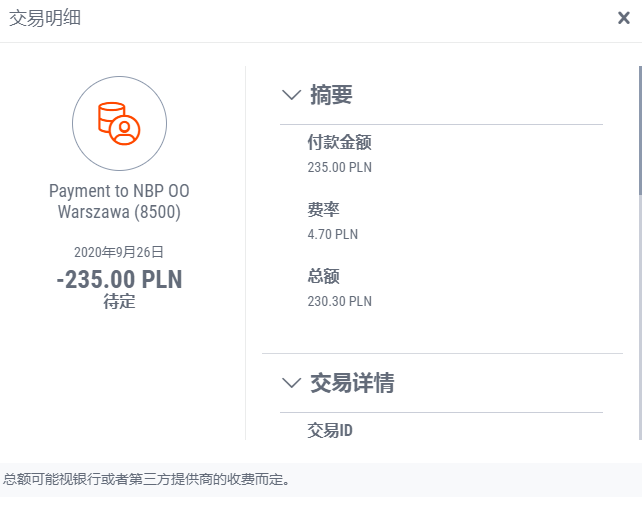The width and height of the screenshot is (642, 505).
Task: Click the 交易详情 section heading
Action: [352, 382]
